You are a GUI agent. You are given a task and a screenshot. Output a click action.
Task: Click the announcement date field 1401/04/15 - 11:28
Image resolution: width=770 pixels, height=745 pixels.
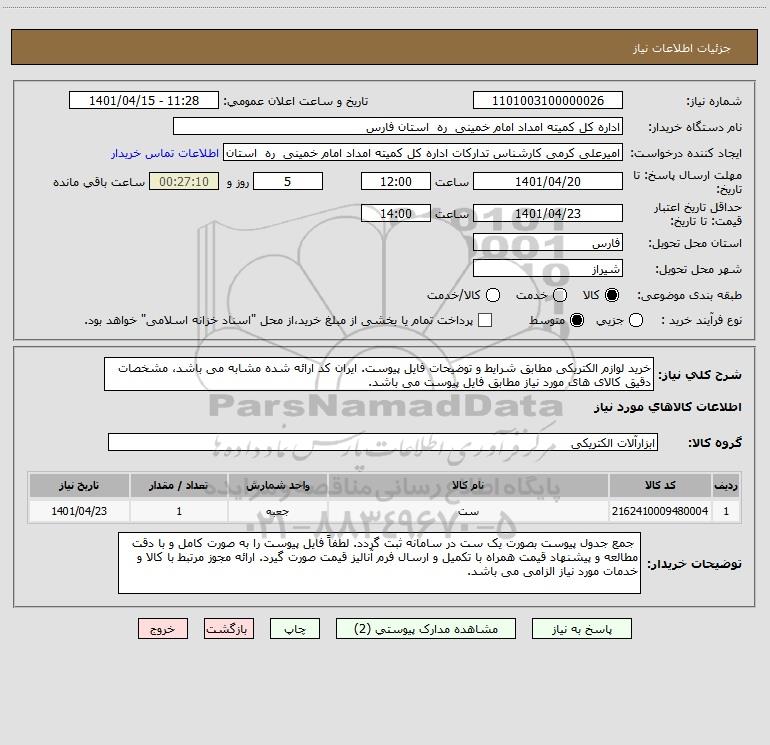pos(144,101)
